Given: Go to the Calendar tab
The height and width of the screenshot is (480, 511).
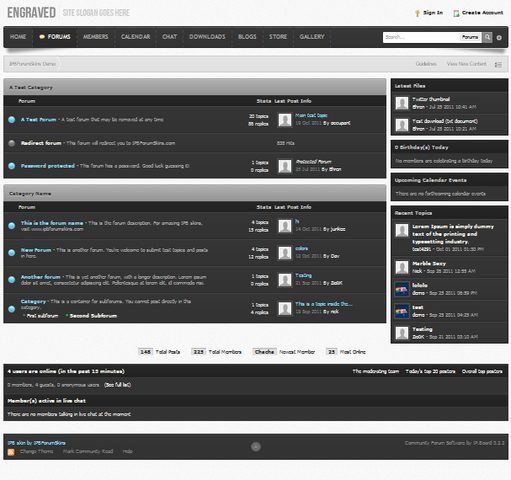Looking at the screenshot, I should coord(135,37).
